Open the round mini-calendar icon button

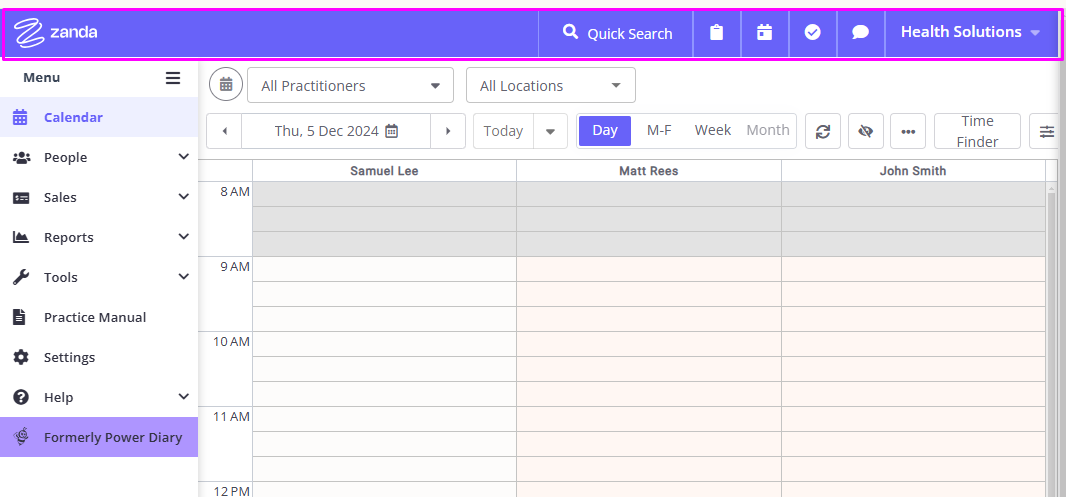click(x=226, y=85)
